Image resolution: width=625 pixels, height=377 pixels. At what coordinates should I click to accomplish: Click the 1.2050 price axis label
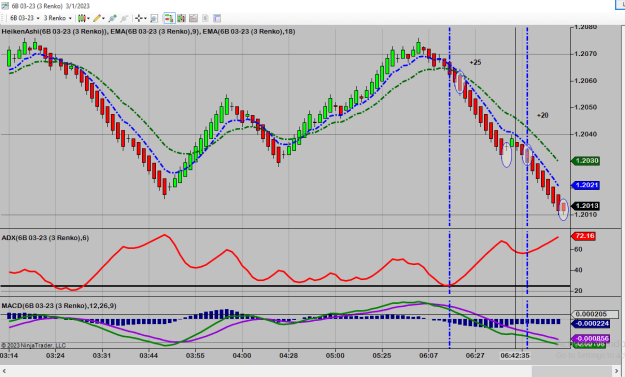tap(586, 107)
